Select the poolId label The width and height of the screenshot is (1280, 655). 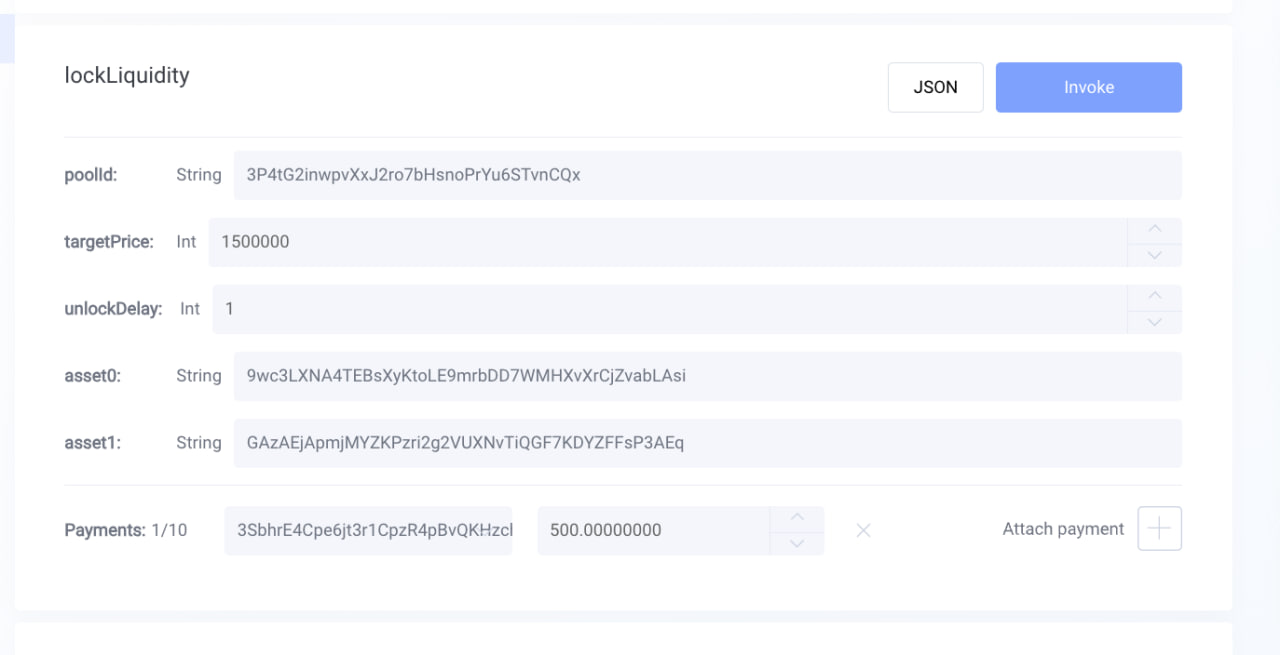tap(91, 175)
